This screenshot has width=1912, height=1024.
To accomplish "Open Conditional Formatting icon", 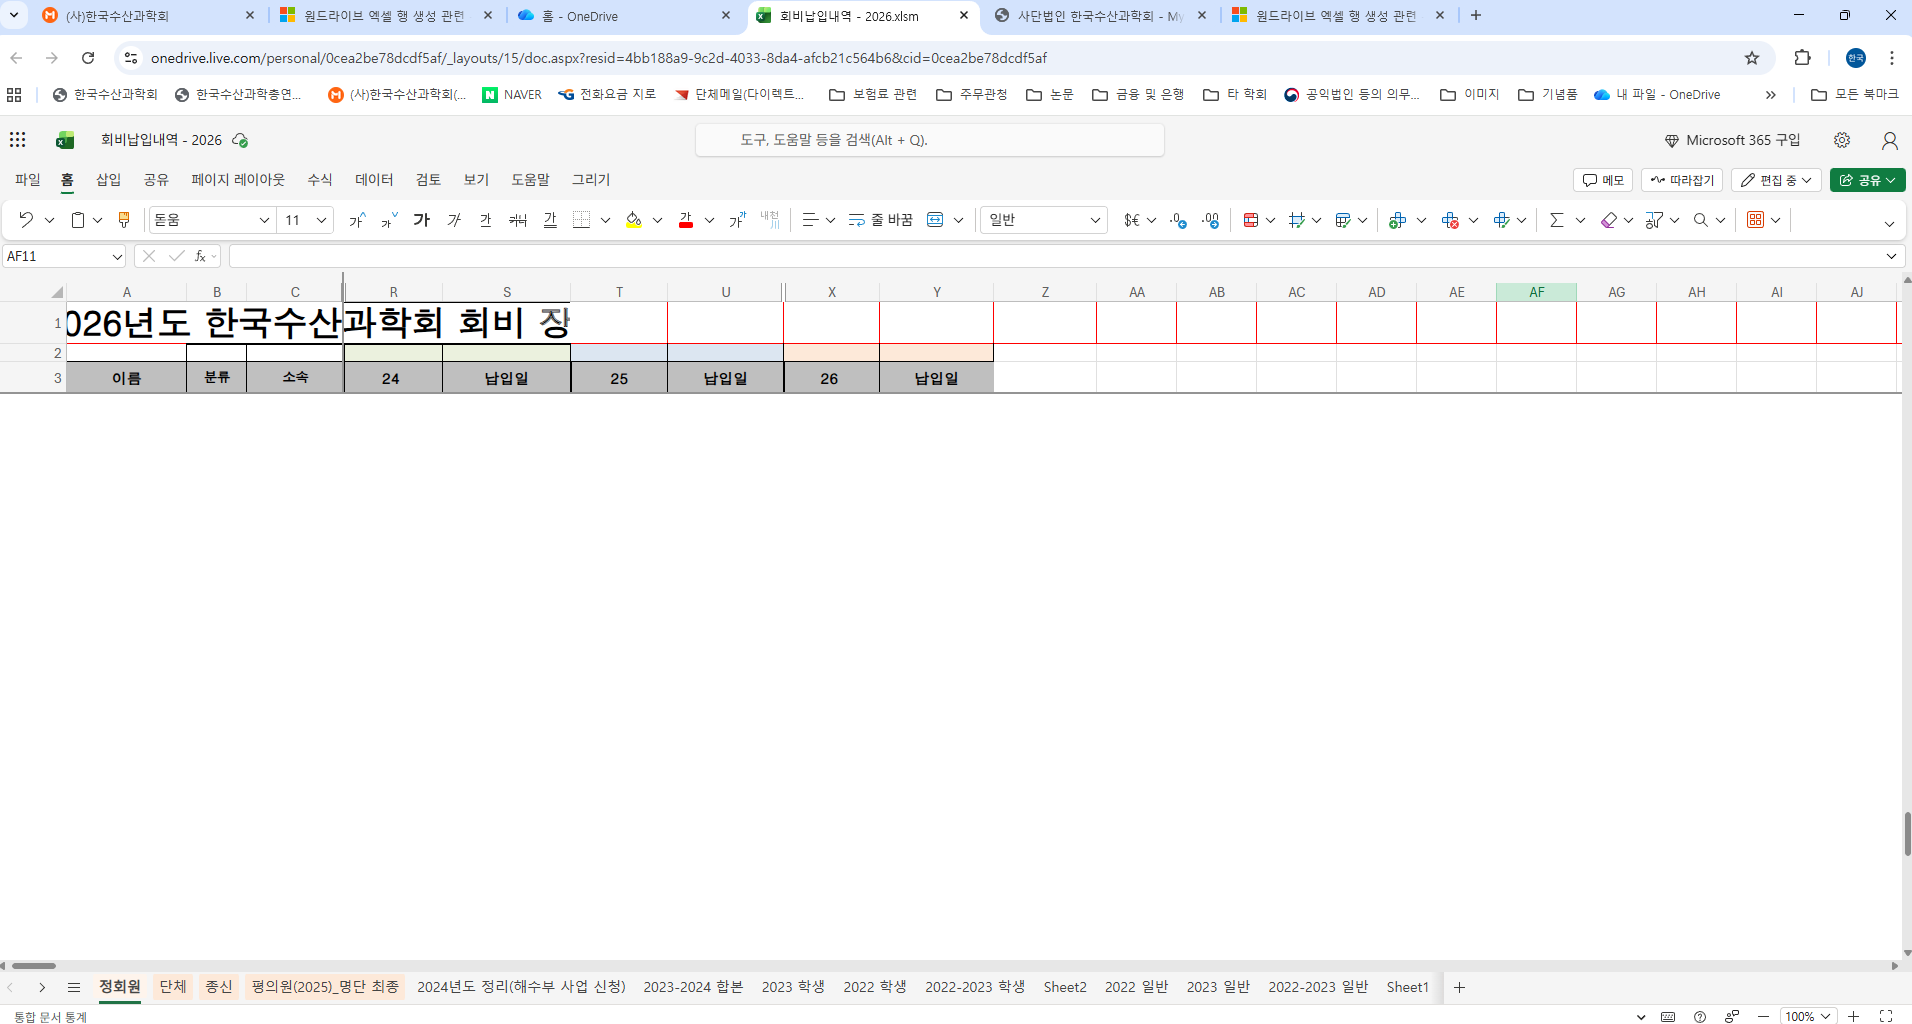I will (x=1251, y=220).
